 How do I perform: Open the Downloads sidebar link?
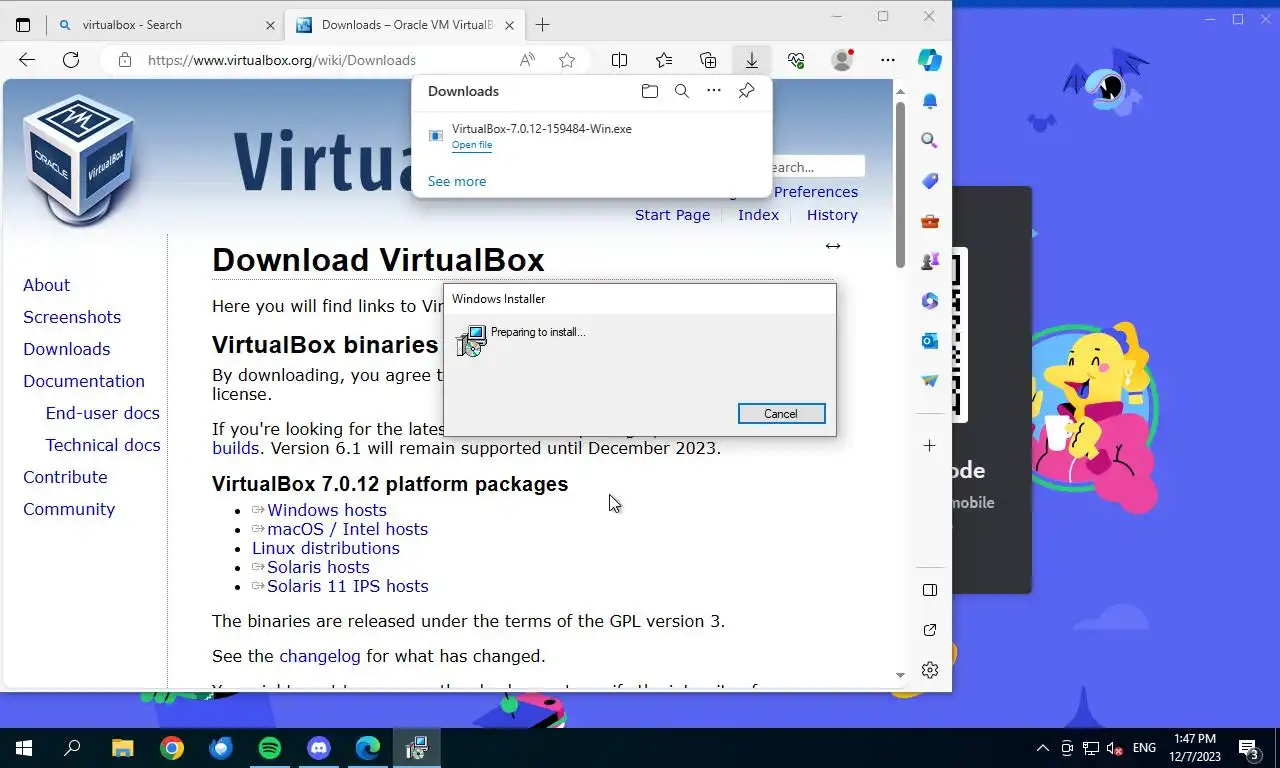pos(67,349)
